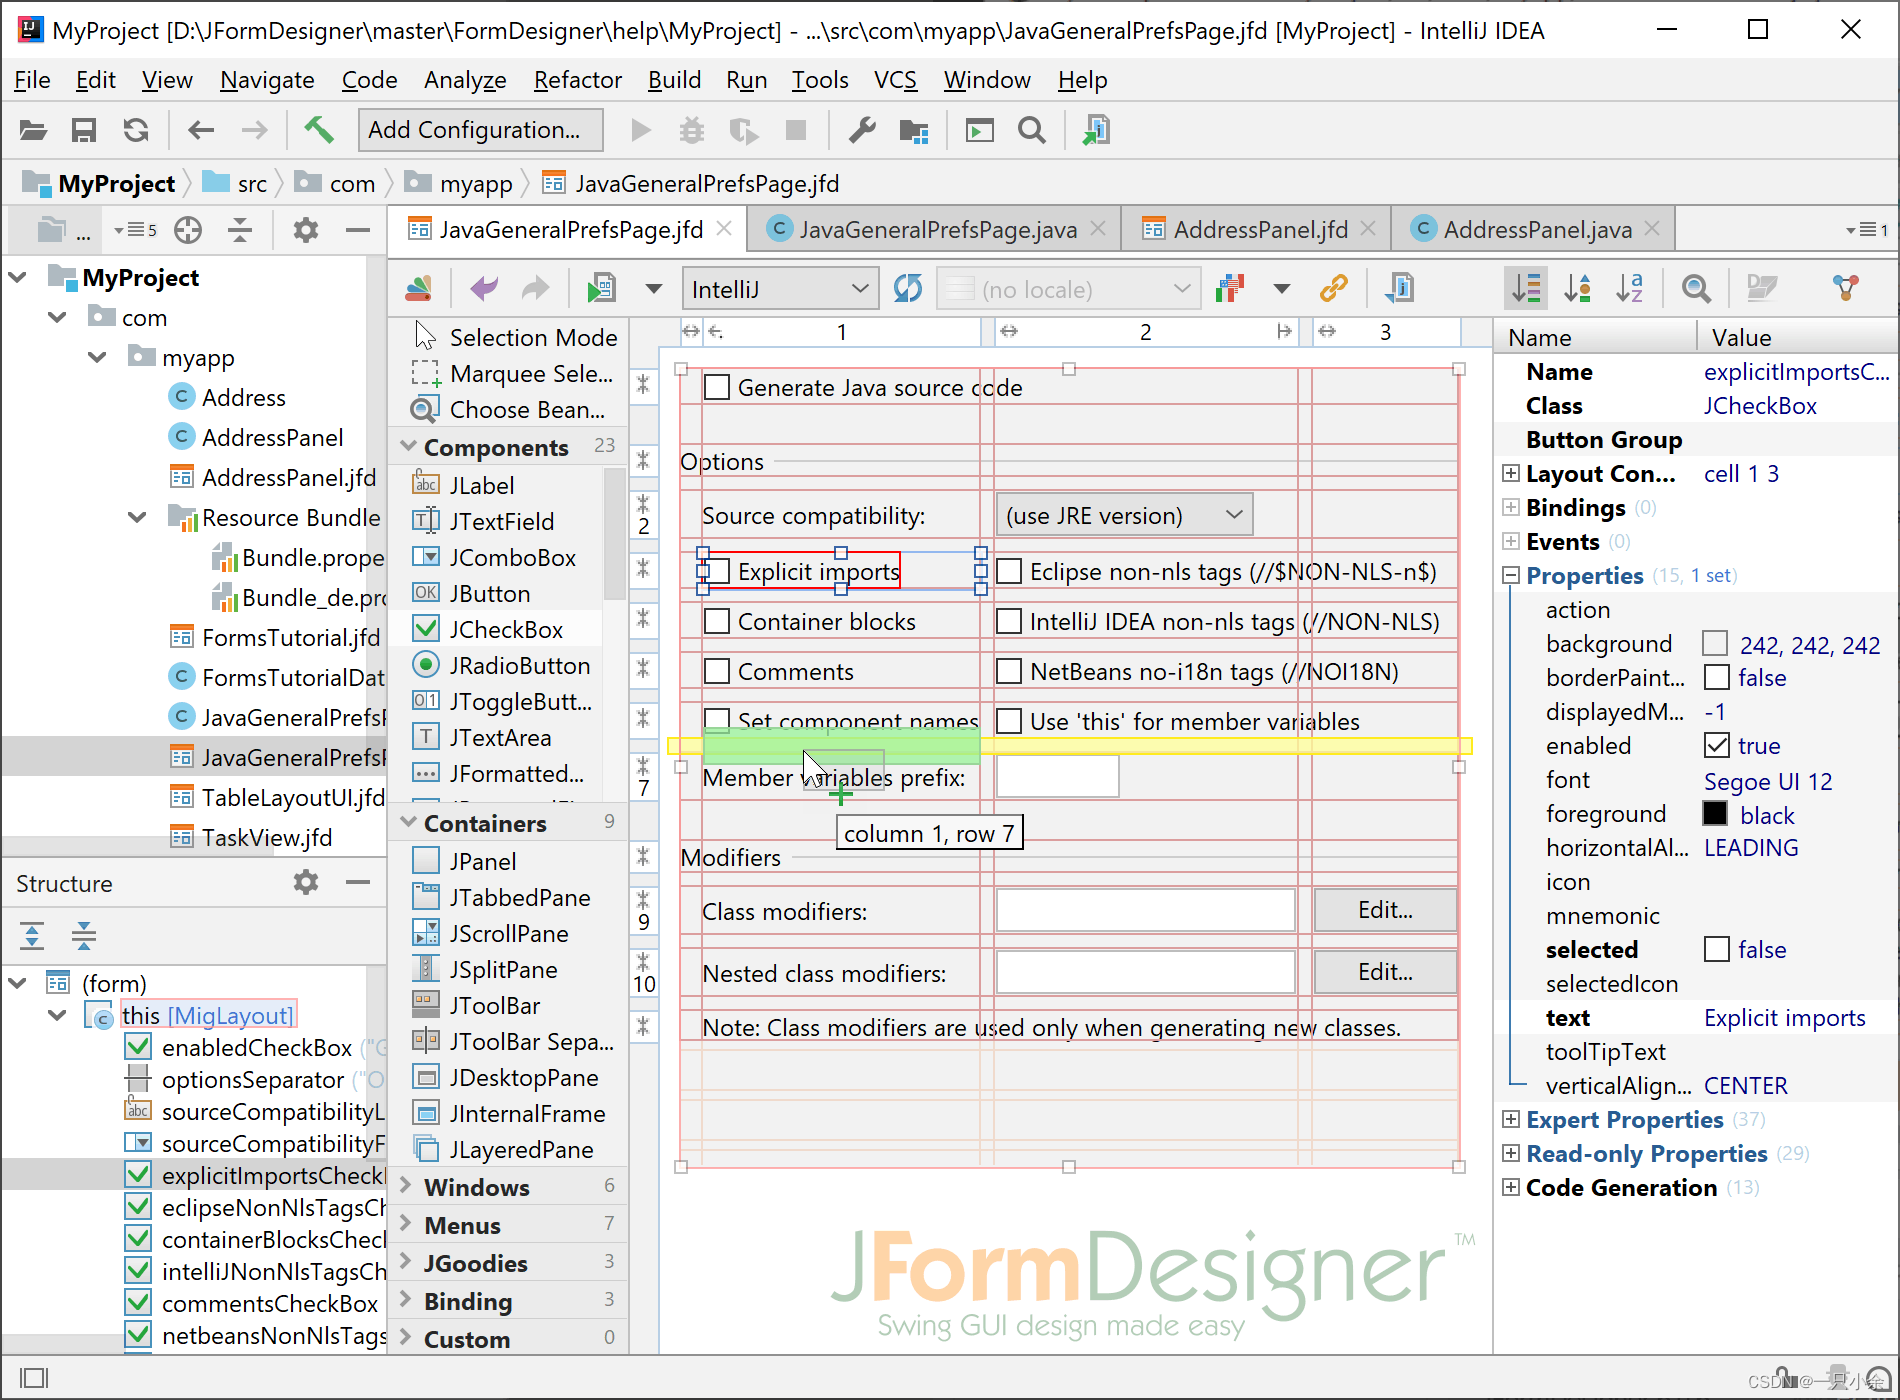Click the Build project hammer icon
Viewport: 1900px width, 1400px height.
(x=319, y=130)
